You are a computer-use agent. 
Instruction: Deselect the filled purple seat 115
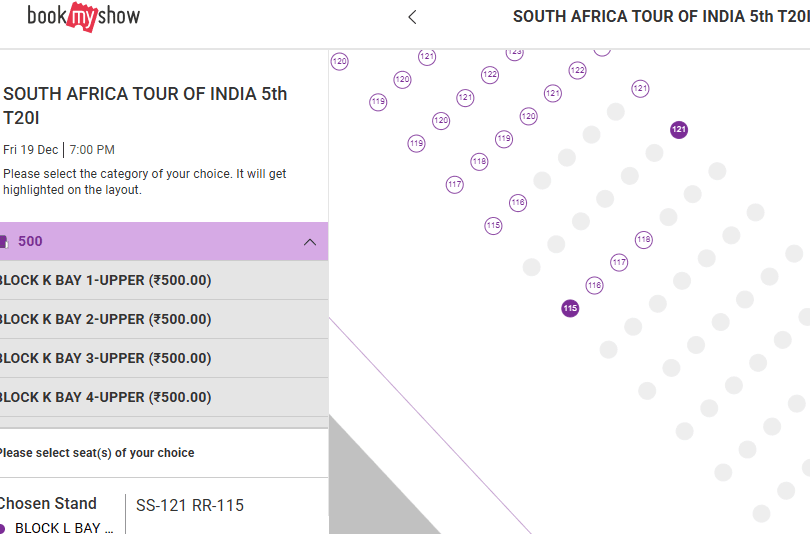tap(570, 308)
